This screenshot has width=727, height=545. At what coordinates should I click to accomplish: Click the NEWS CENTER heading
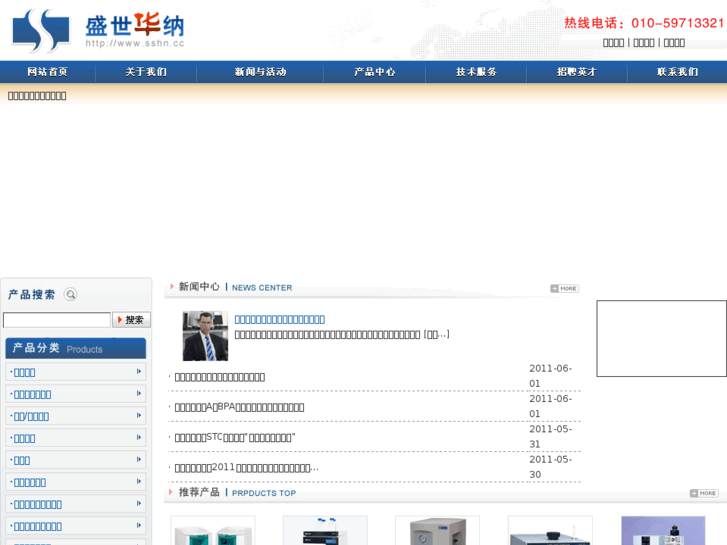point(262,288)
